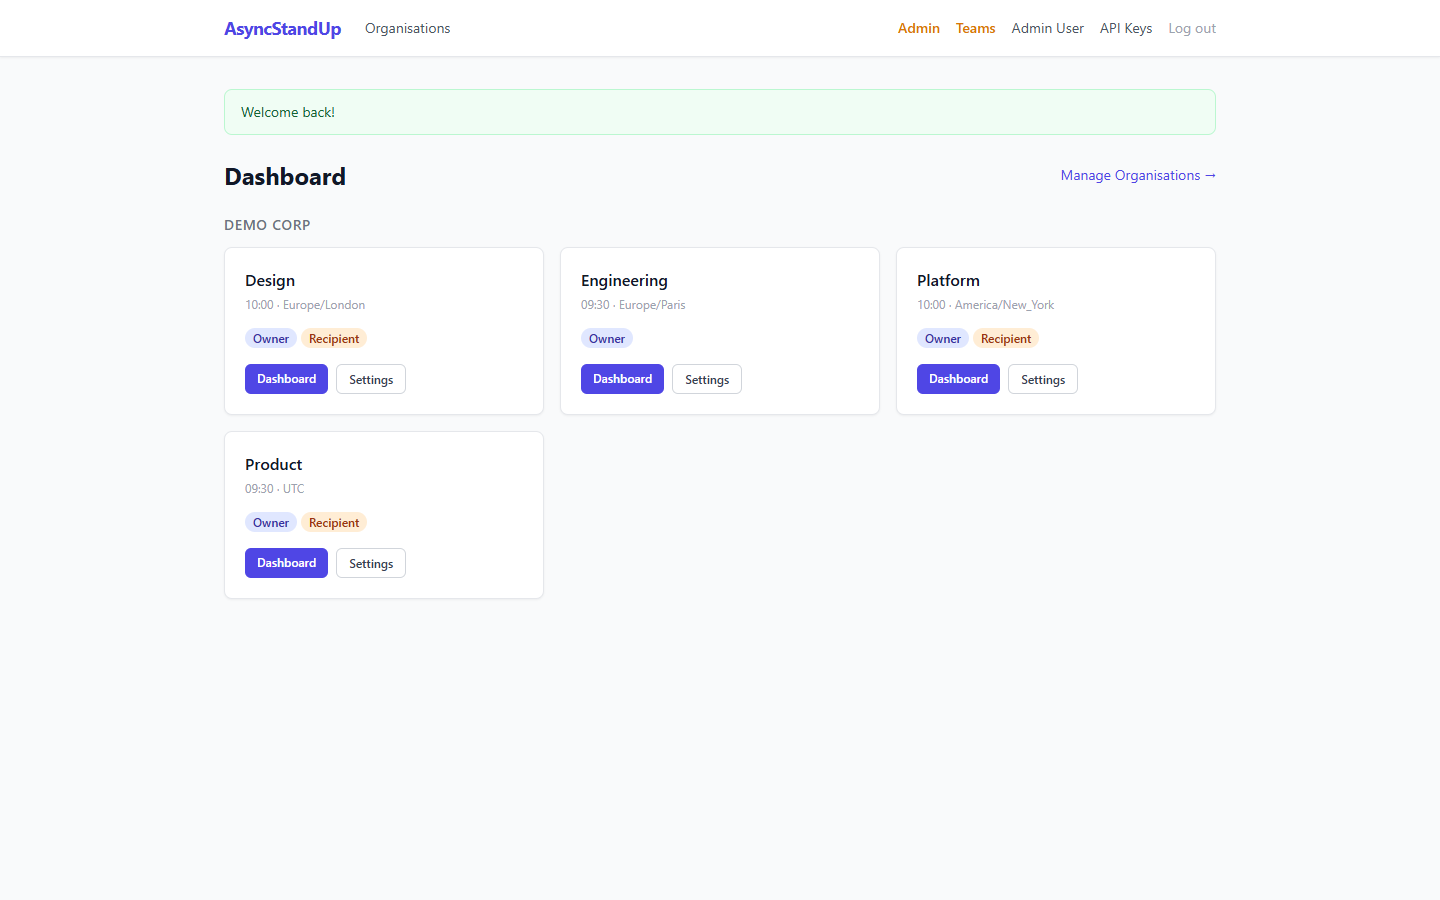Navigate to API Keys
The height and width of the screenshot is (900, 1440).
pyautogui.click(x=1126, y=28)
